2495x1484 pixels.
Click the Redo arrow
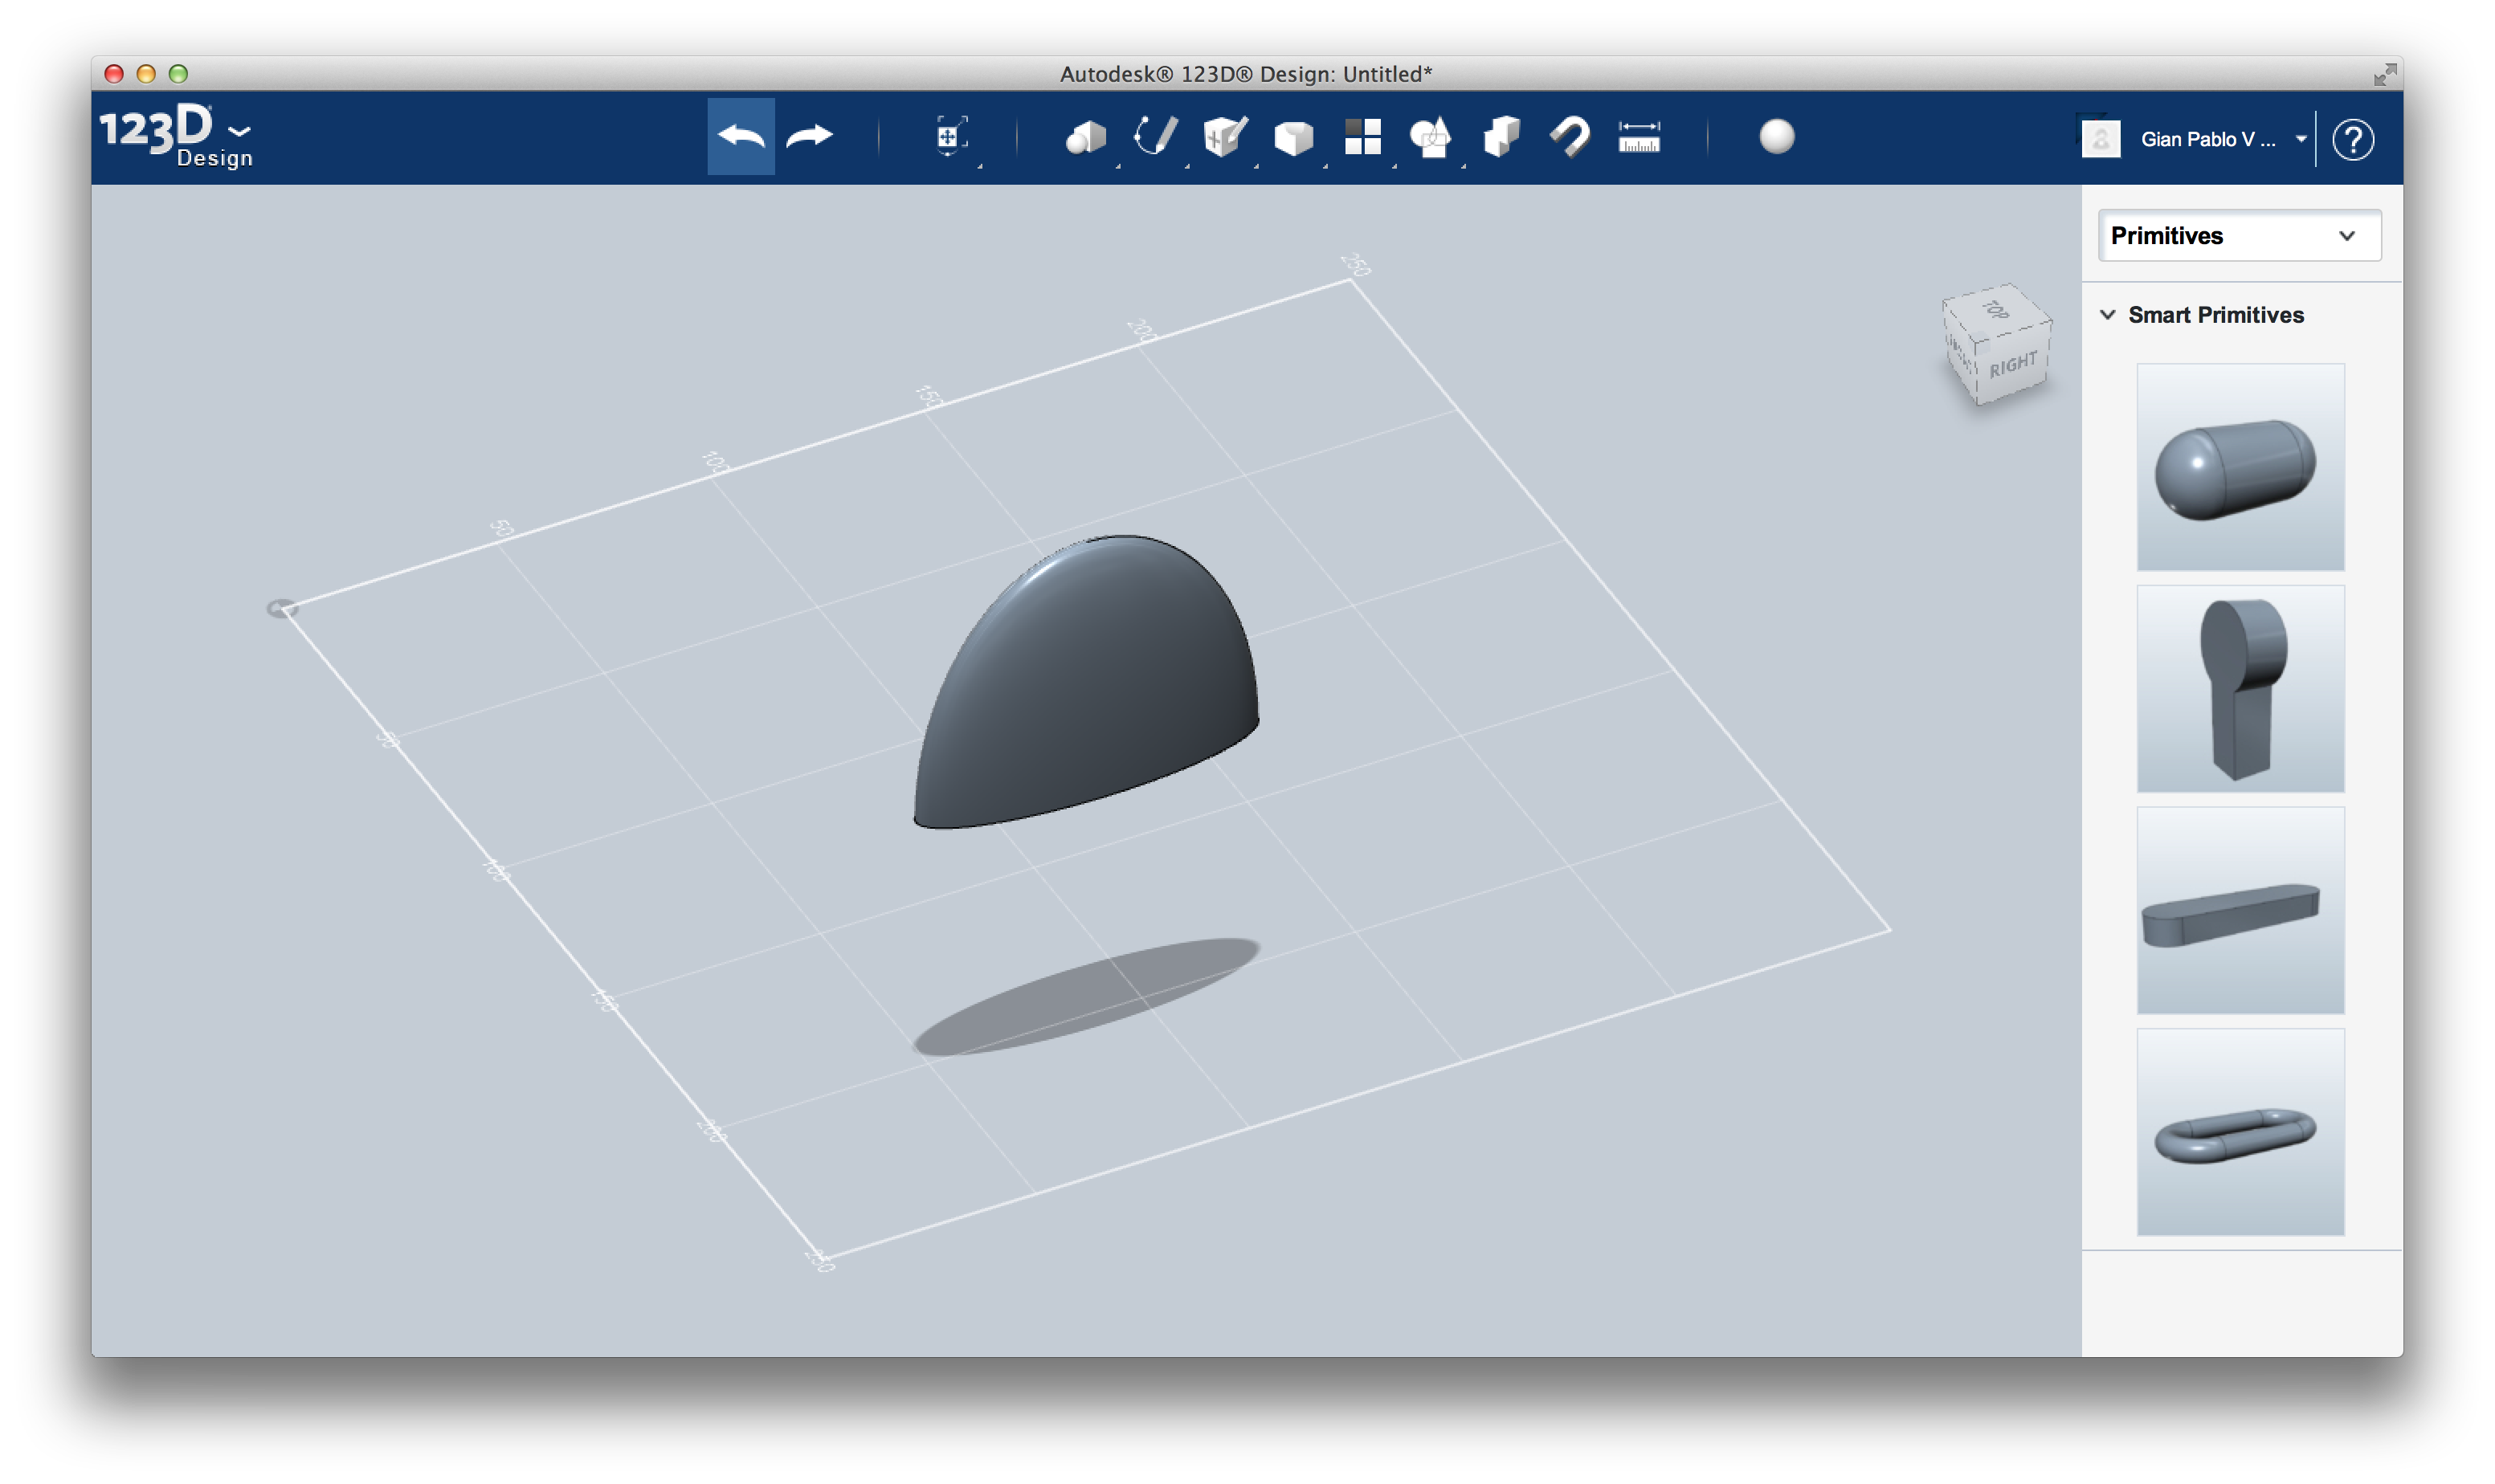[809, 136]
